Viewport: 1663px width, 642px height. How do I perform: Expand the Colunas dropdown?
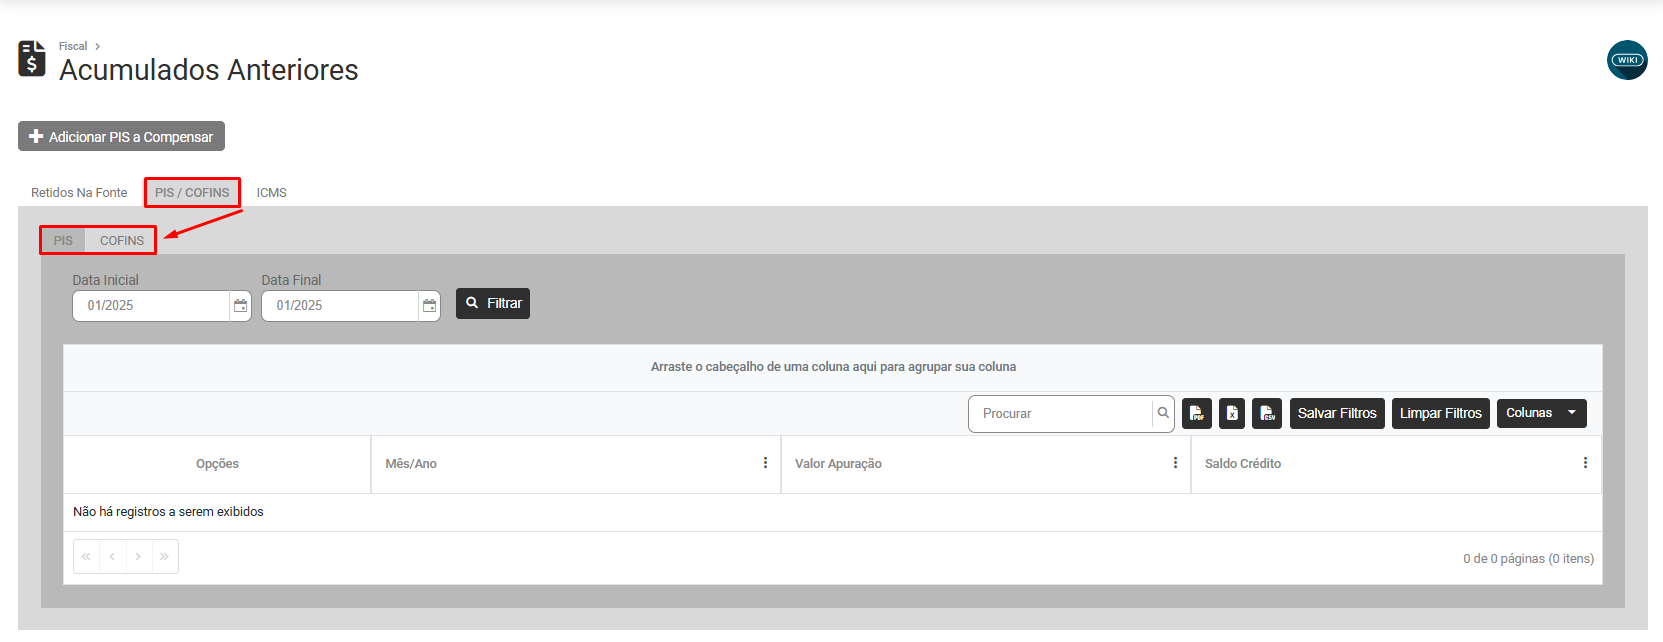(x=1541, y=414)
